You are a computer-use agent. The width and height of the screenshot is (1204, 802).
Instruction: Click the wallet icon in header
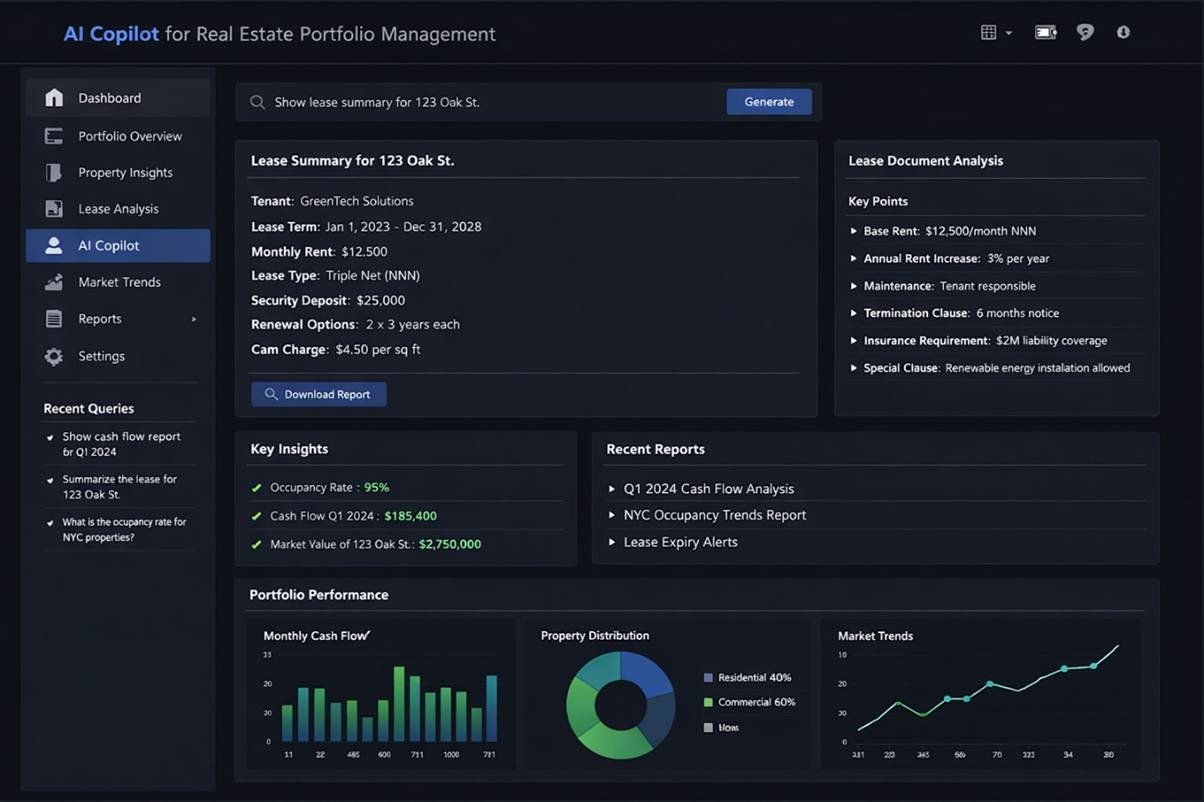(x=1046, y=32)
